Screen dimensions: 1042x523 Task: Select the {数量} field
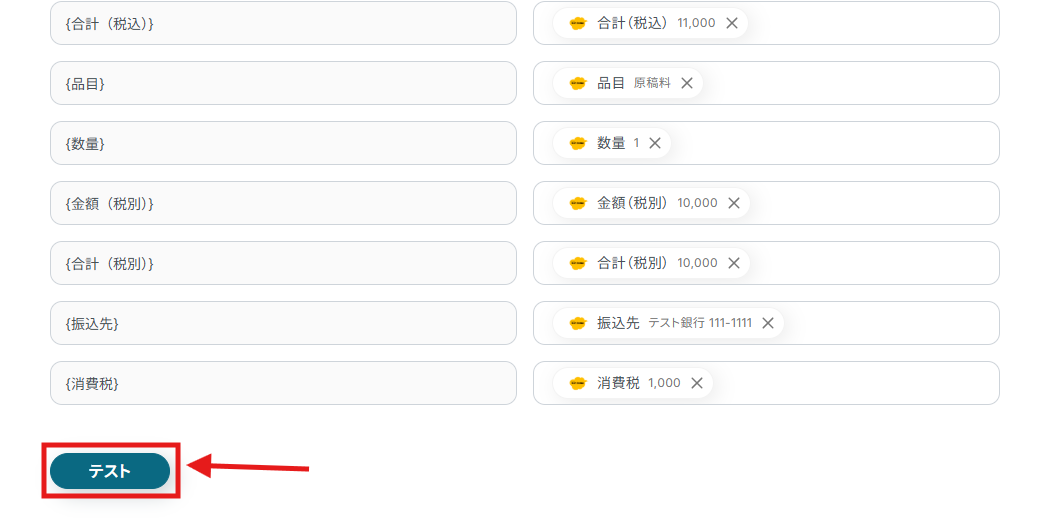pos(283,143)
